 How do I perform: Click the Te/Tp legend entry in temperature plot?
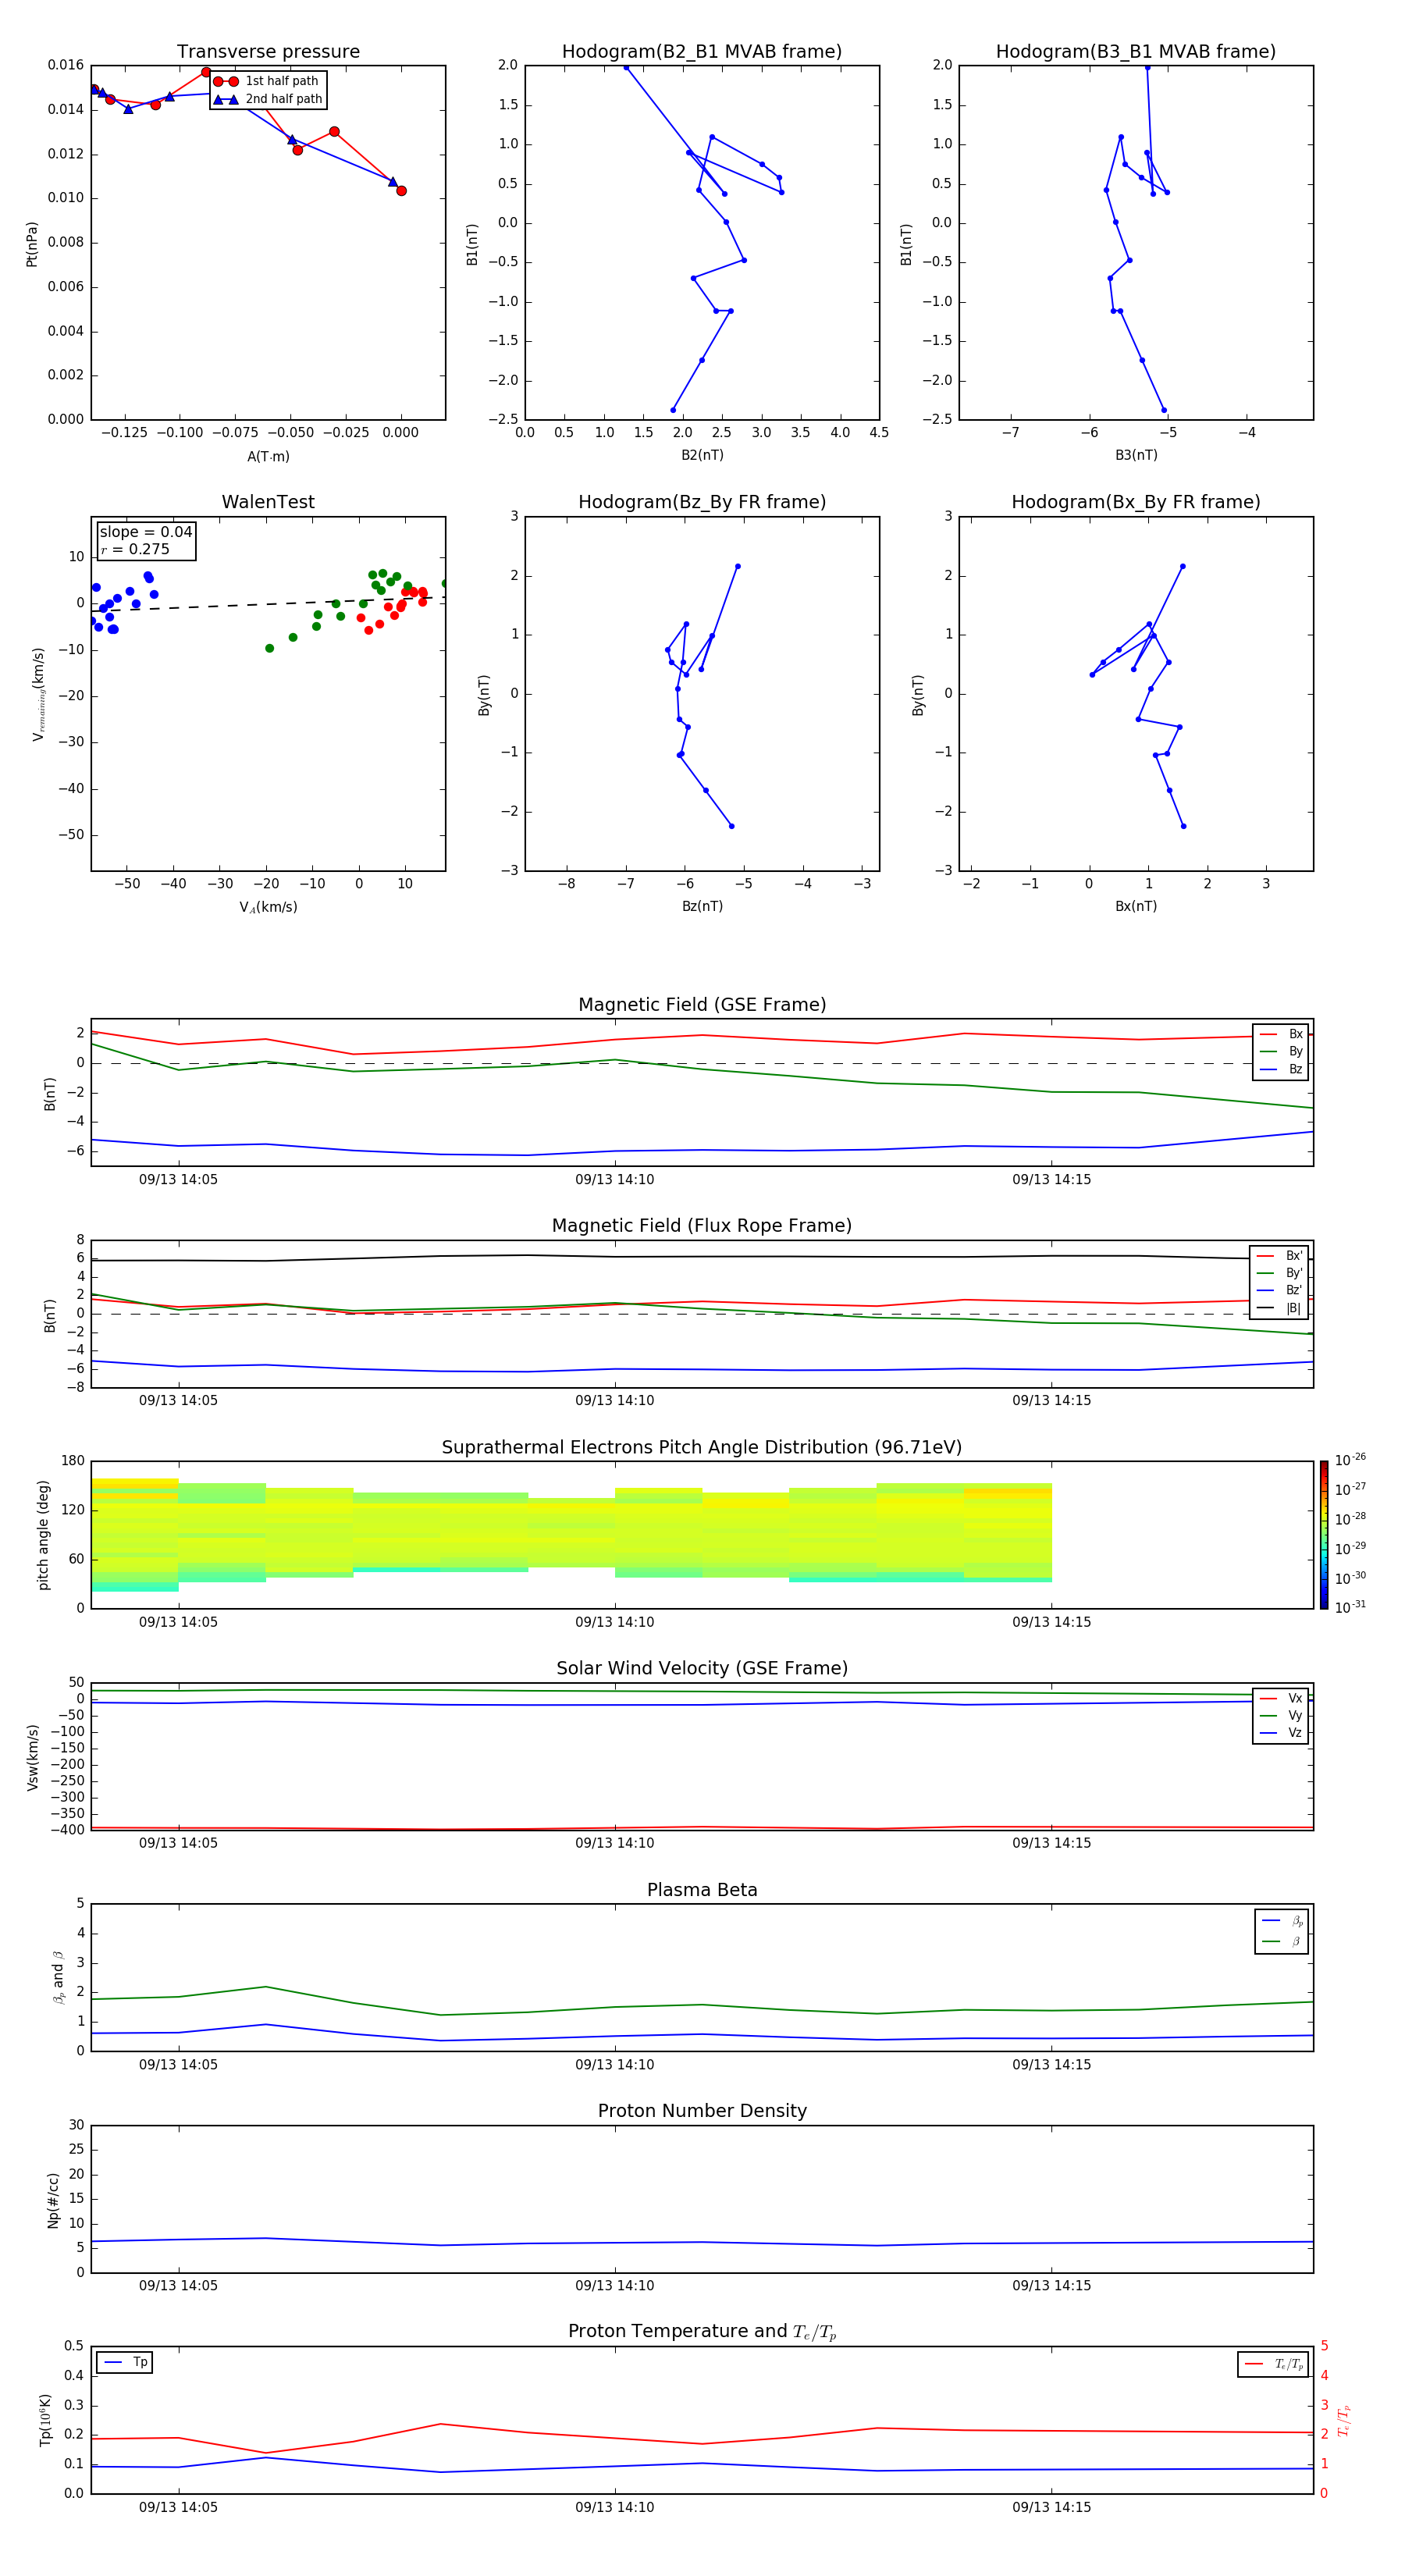(1273, 2364)
